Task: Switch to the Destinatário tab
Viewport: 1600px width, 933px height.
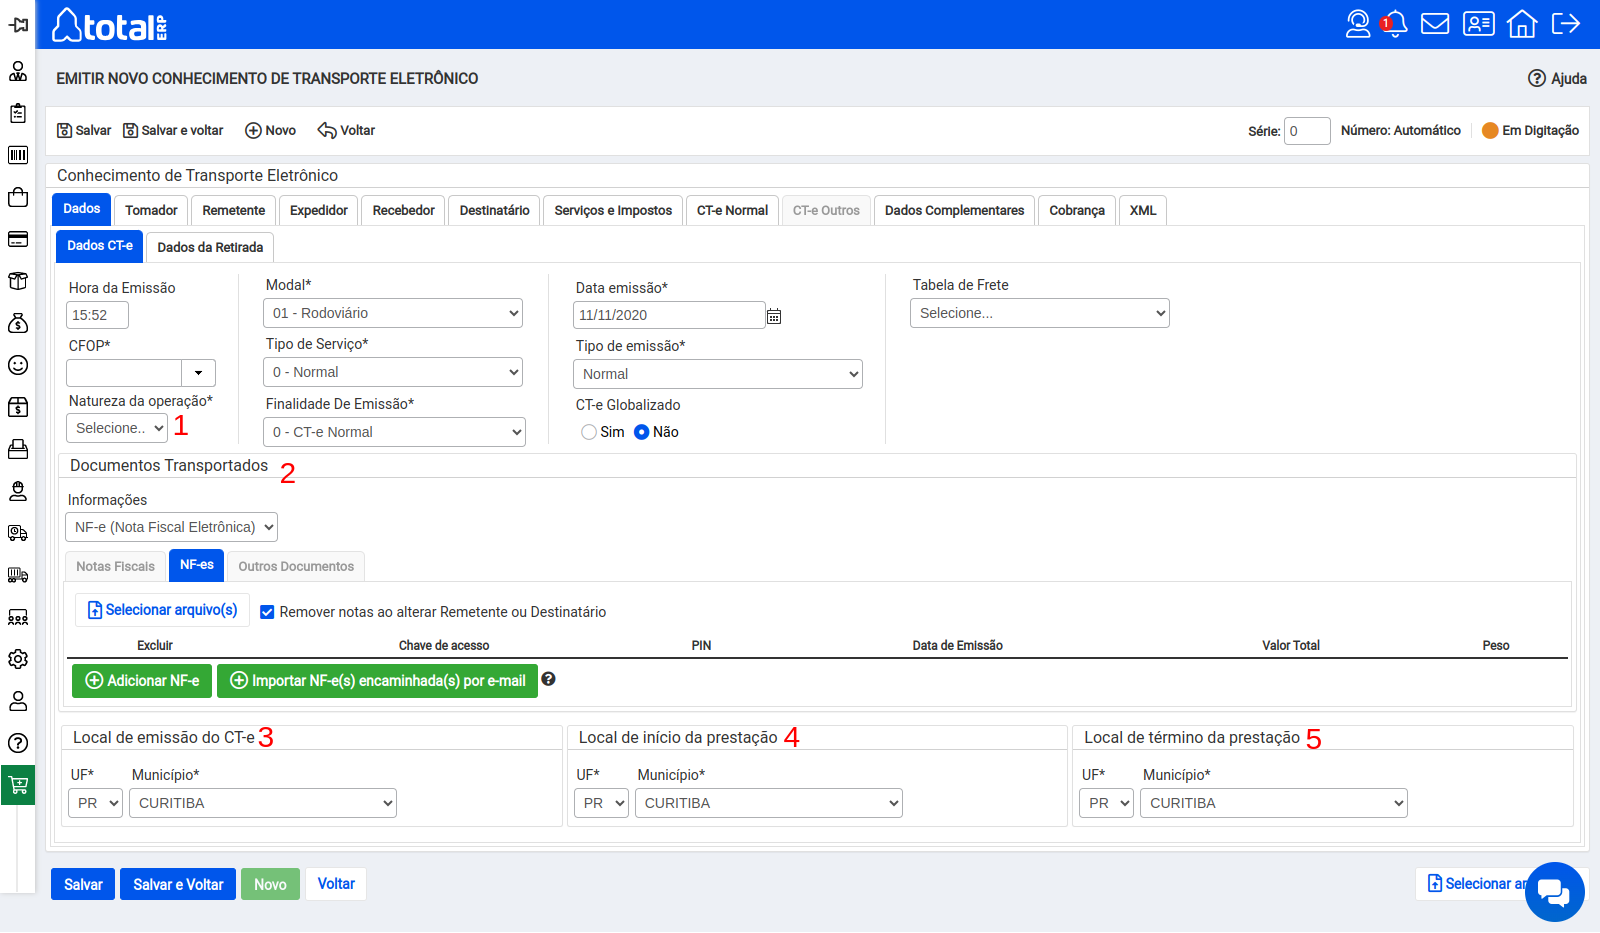Action: pyautogui.click(x=495, y=210)
